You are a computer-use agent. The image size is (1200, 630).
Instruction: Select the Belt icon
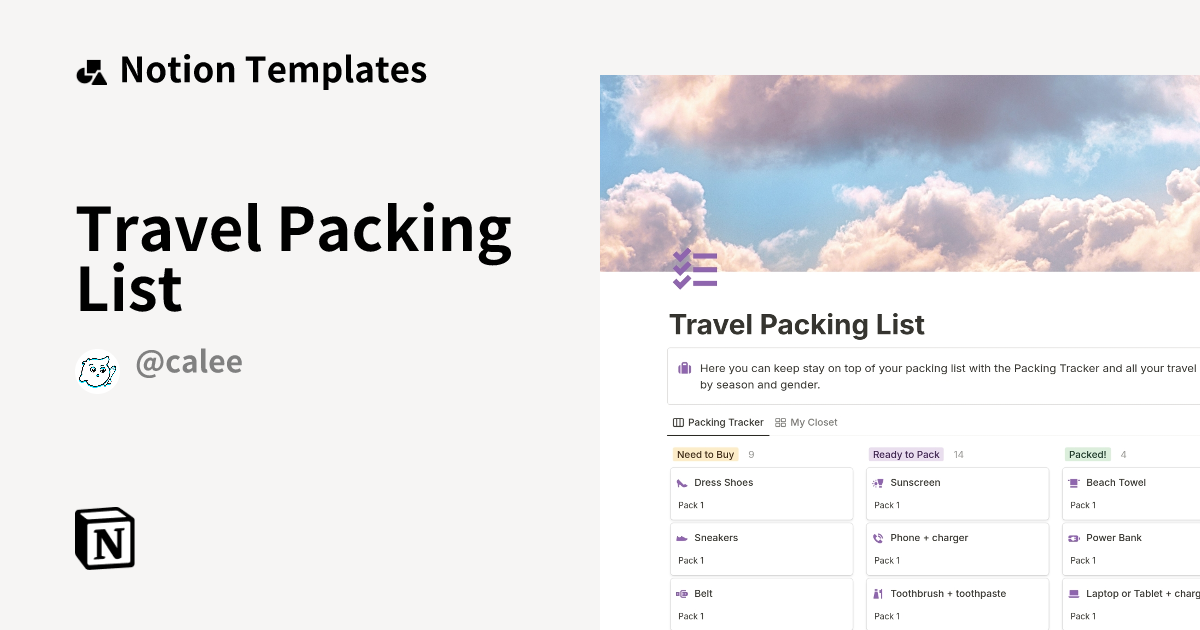point(681,593)
